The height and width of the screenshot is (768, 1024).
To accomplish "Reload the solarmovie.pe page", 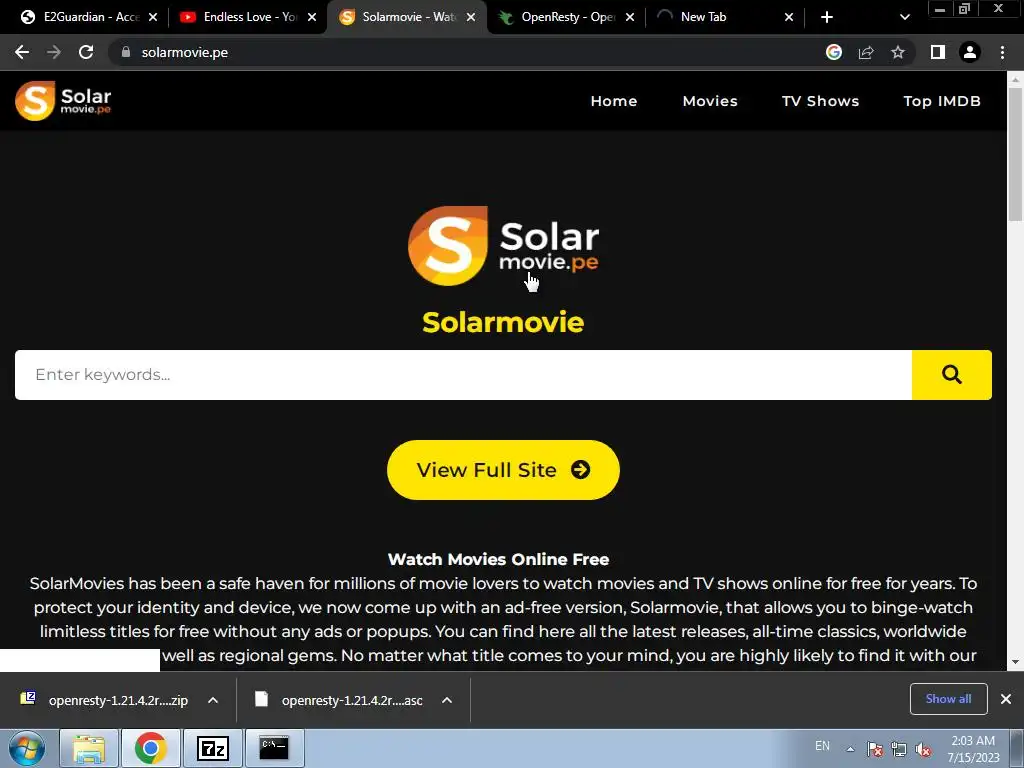I will pos(86,52).
